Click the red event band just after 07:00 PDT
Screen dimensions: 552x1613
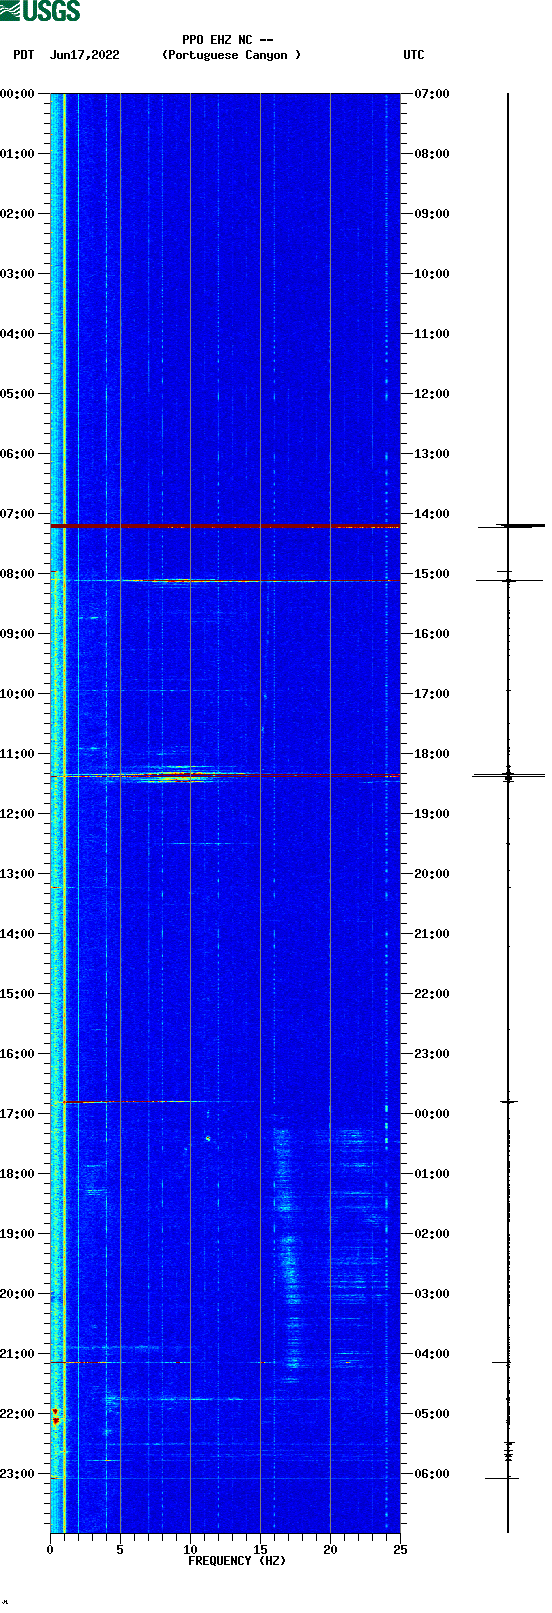tap(225, 526)
